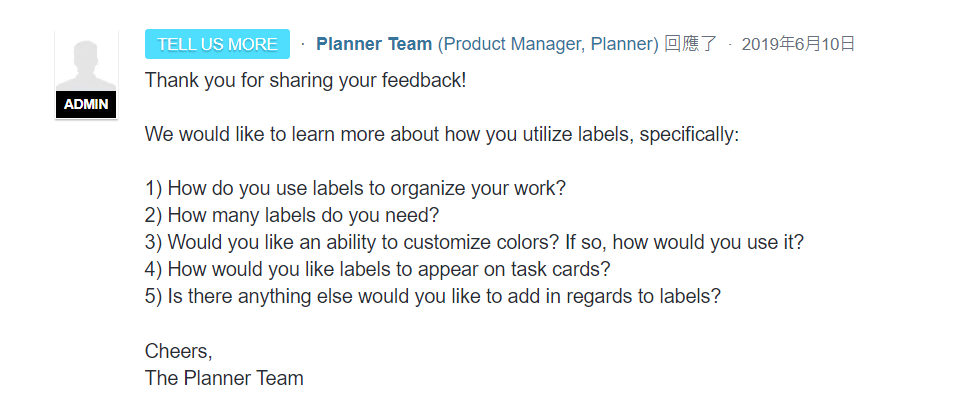Click the 2019年6月10日 date stamp
The width and height of the screenshot is (972, 415).
798,44
